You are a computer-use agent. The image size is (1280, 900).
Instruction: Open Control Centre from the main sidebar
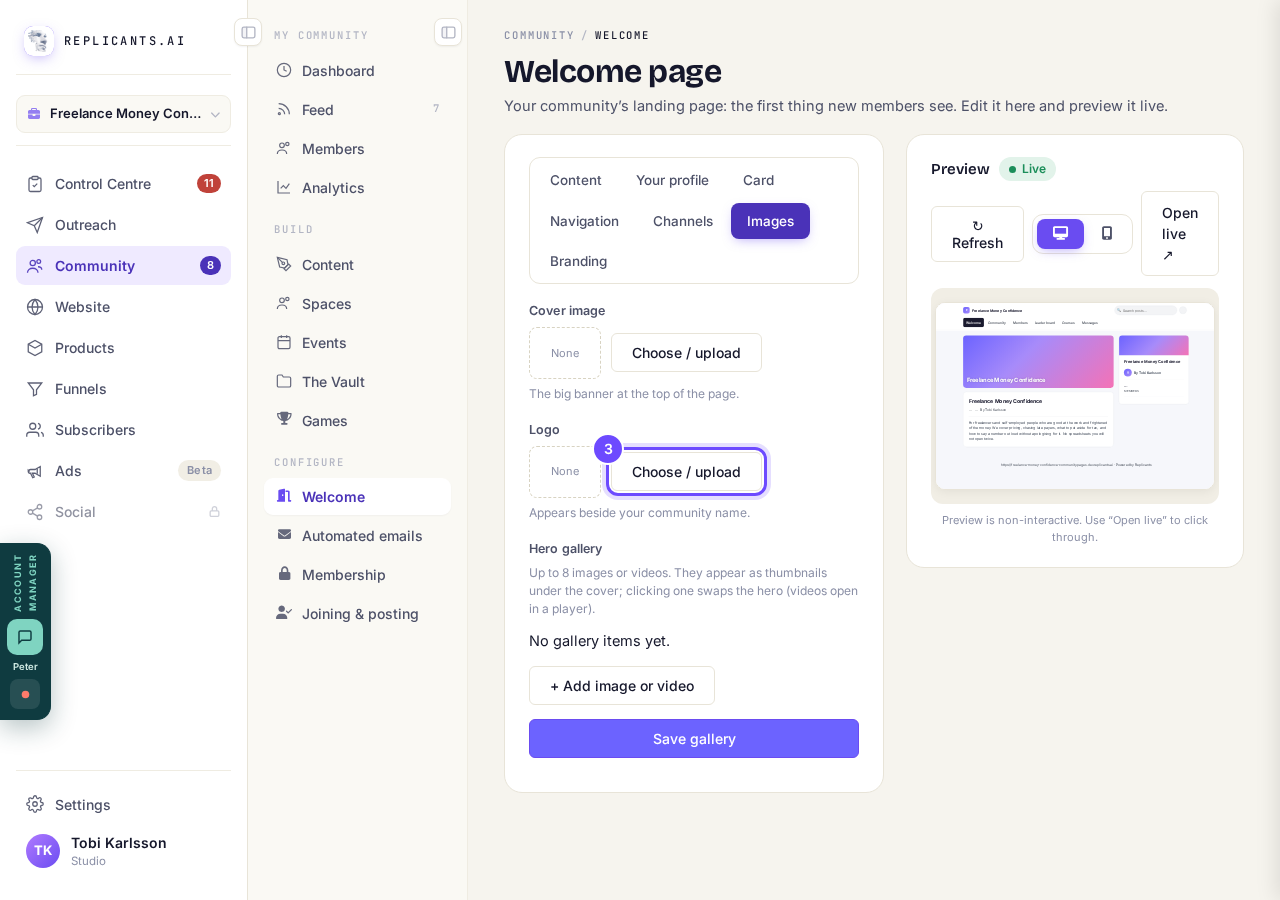click(x=123, y=184)
